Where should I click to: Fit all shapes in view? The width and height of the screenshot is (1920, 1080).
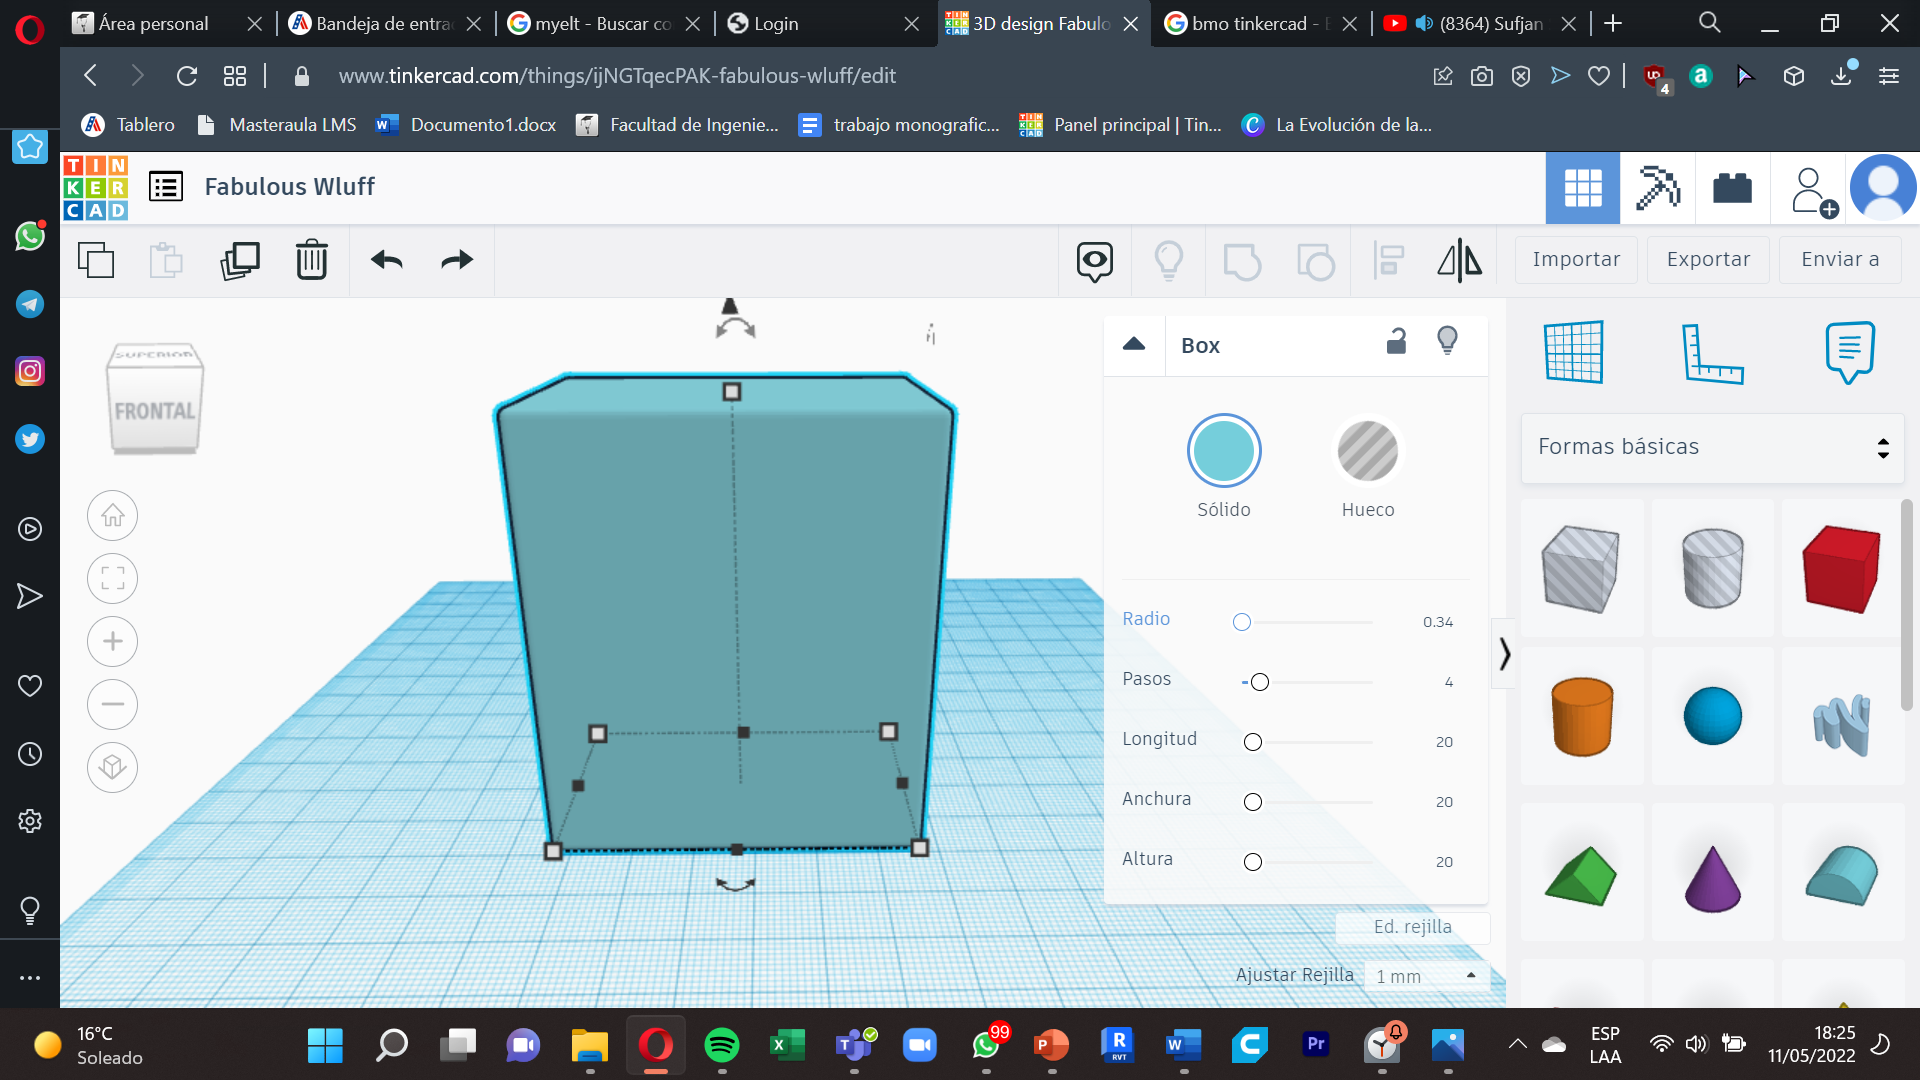(112, 578)
